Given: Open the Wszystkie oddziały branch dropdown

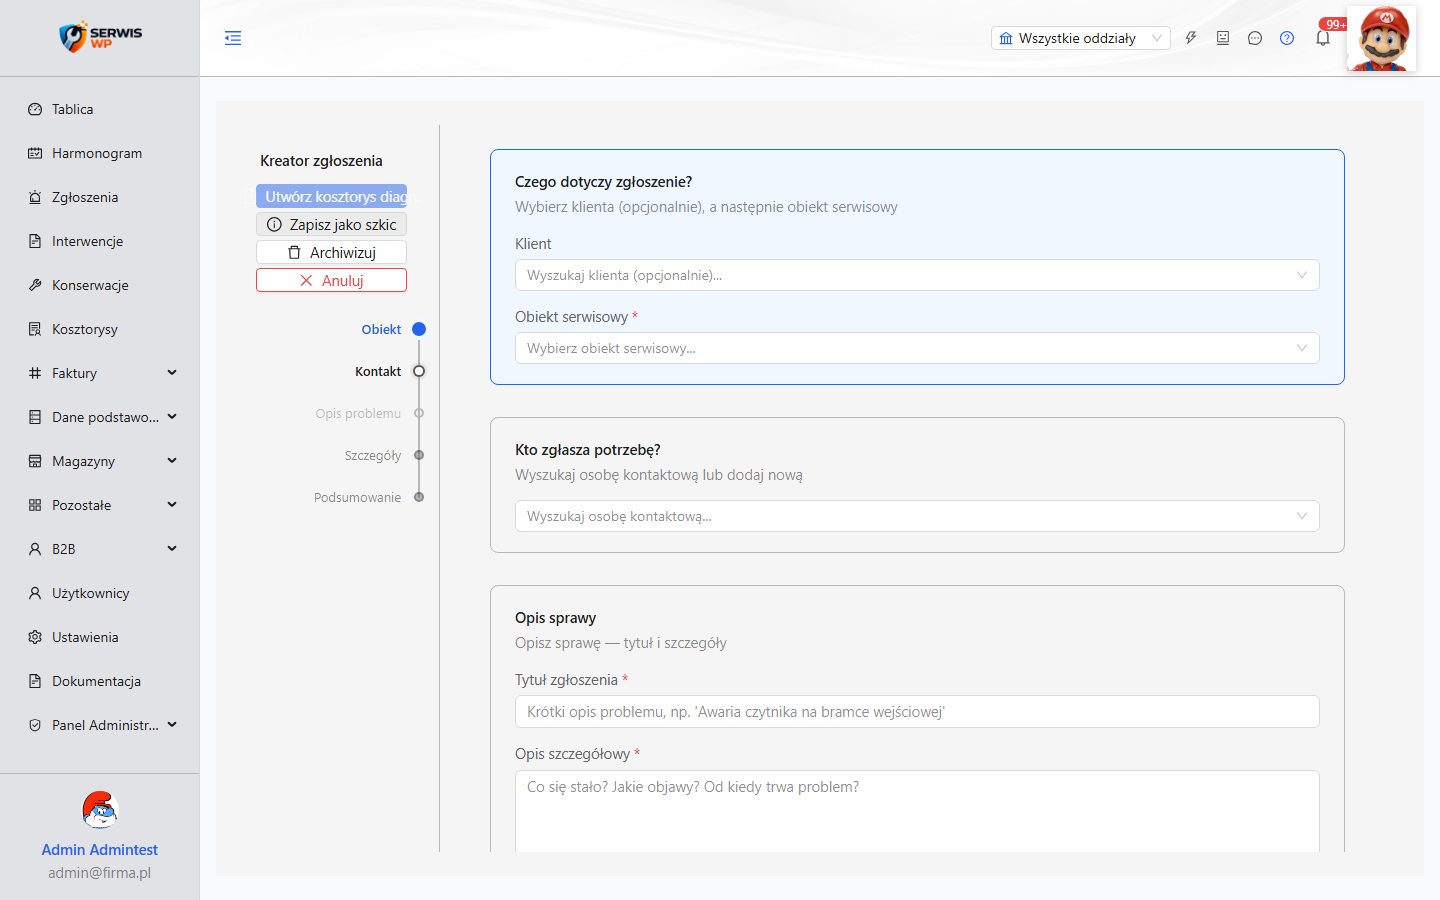Looking at the screenshot, I should pos(1080,38).
